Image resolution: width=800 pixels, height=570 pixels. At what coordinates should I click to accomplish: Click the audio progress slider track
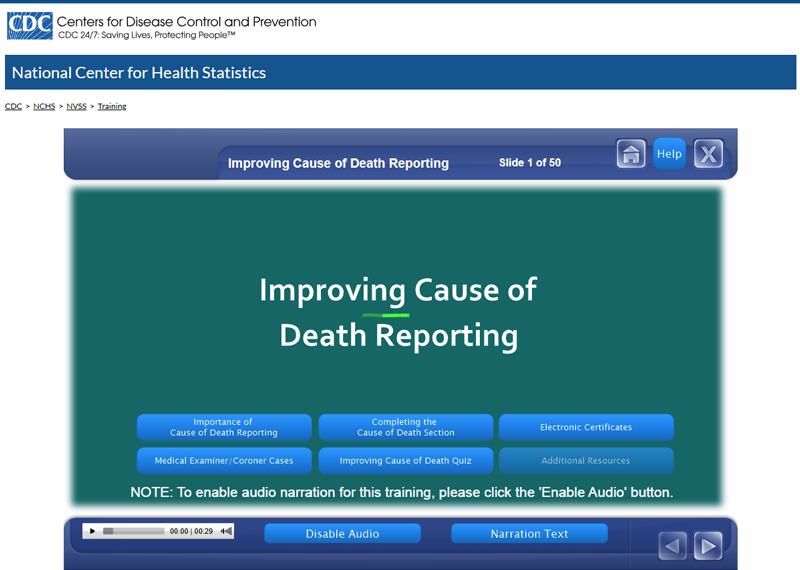pos(135,531)
